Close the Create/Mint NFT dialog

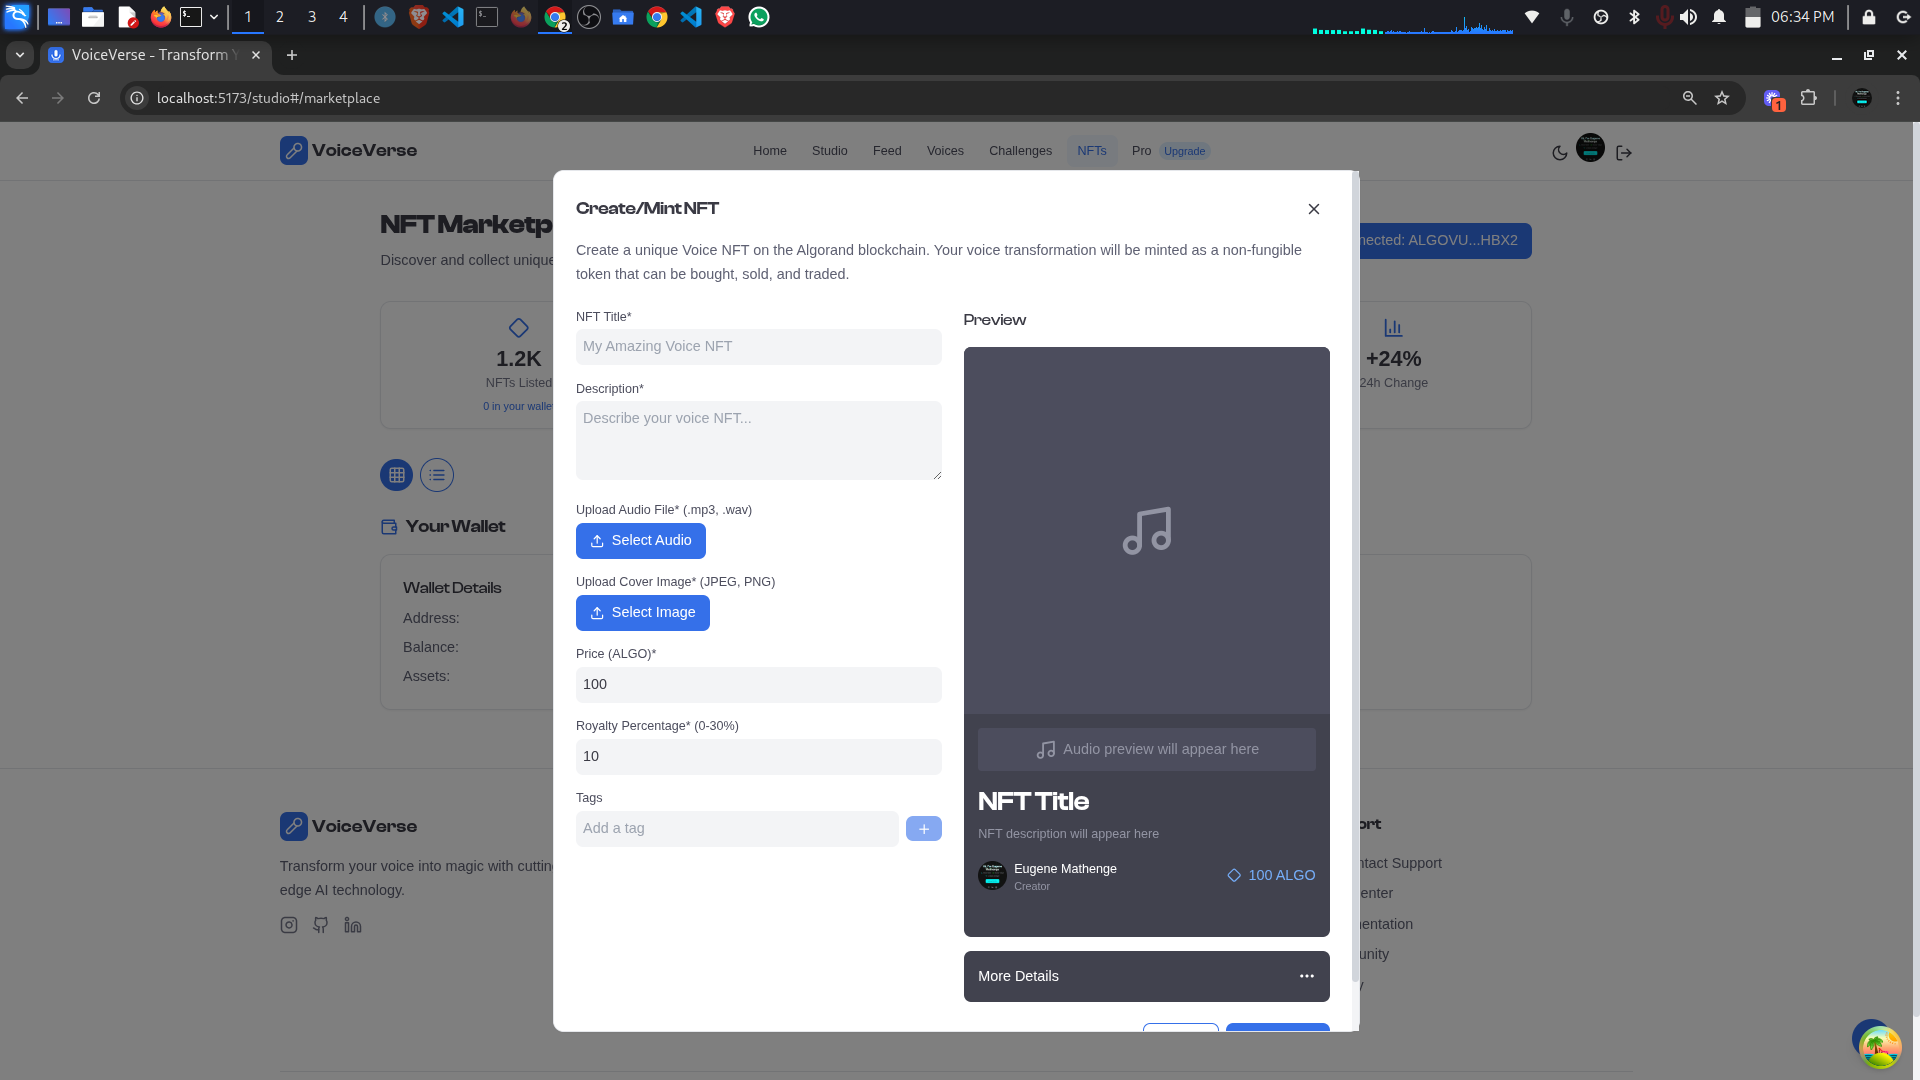[x=1313, y=209]
